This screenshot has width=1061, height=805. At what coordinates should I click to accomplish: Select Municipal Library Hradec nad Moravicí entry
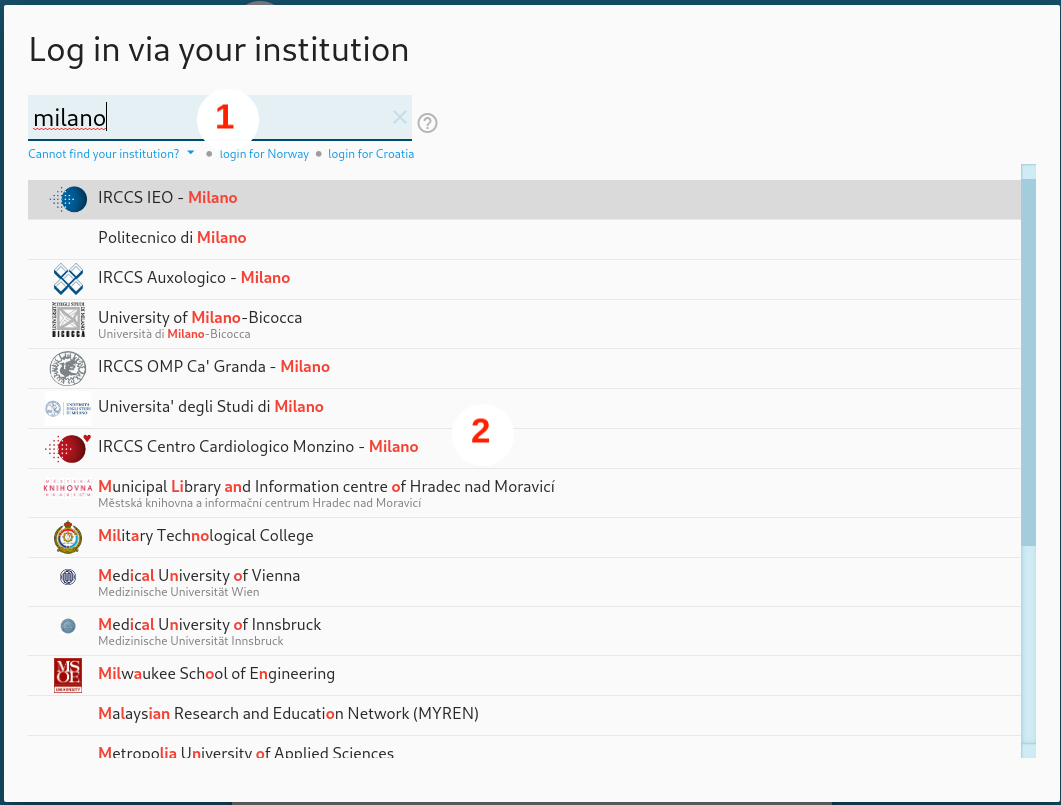[326, 487]
